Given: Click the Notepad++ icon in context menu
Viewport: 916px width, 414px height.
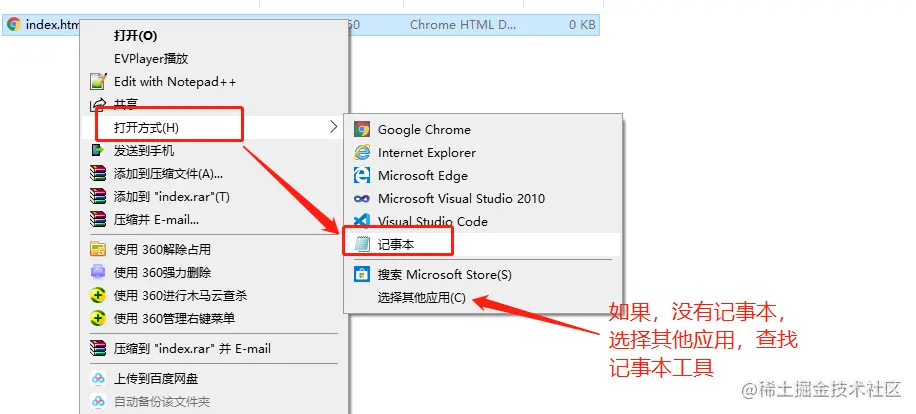Looking at the screenshot, I should click(x=98, y=81).
